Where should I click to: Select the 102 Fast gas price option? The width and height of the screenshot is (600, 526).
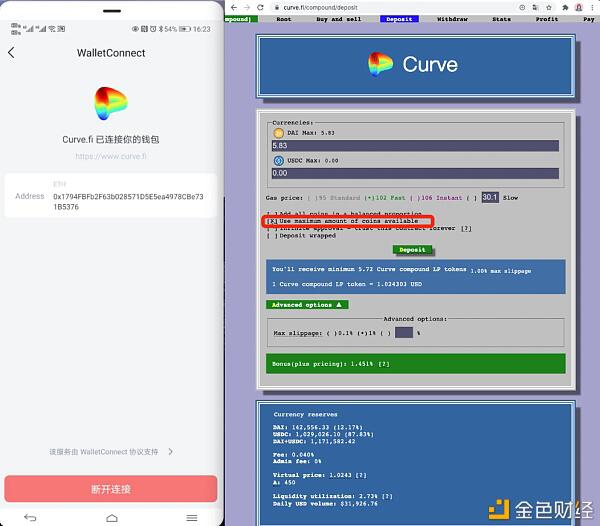[x=384, y=198]
